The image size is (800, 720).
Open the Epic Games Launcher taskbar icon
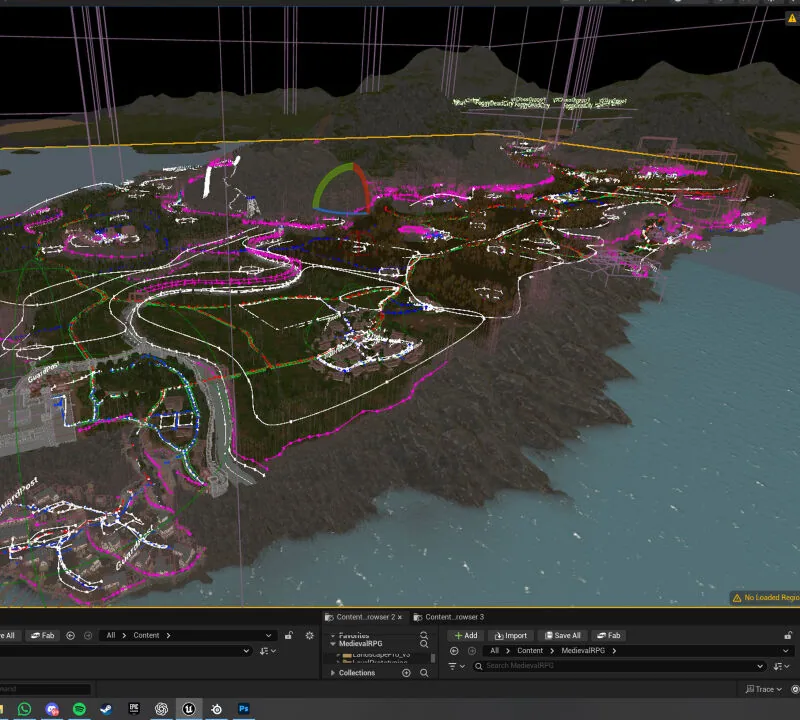pyautogui.click(x=134, y=709)
